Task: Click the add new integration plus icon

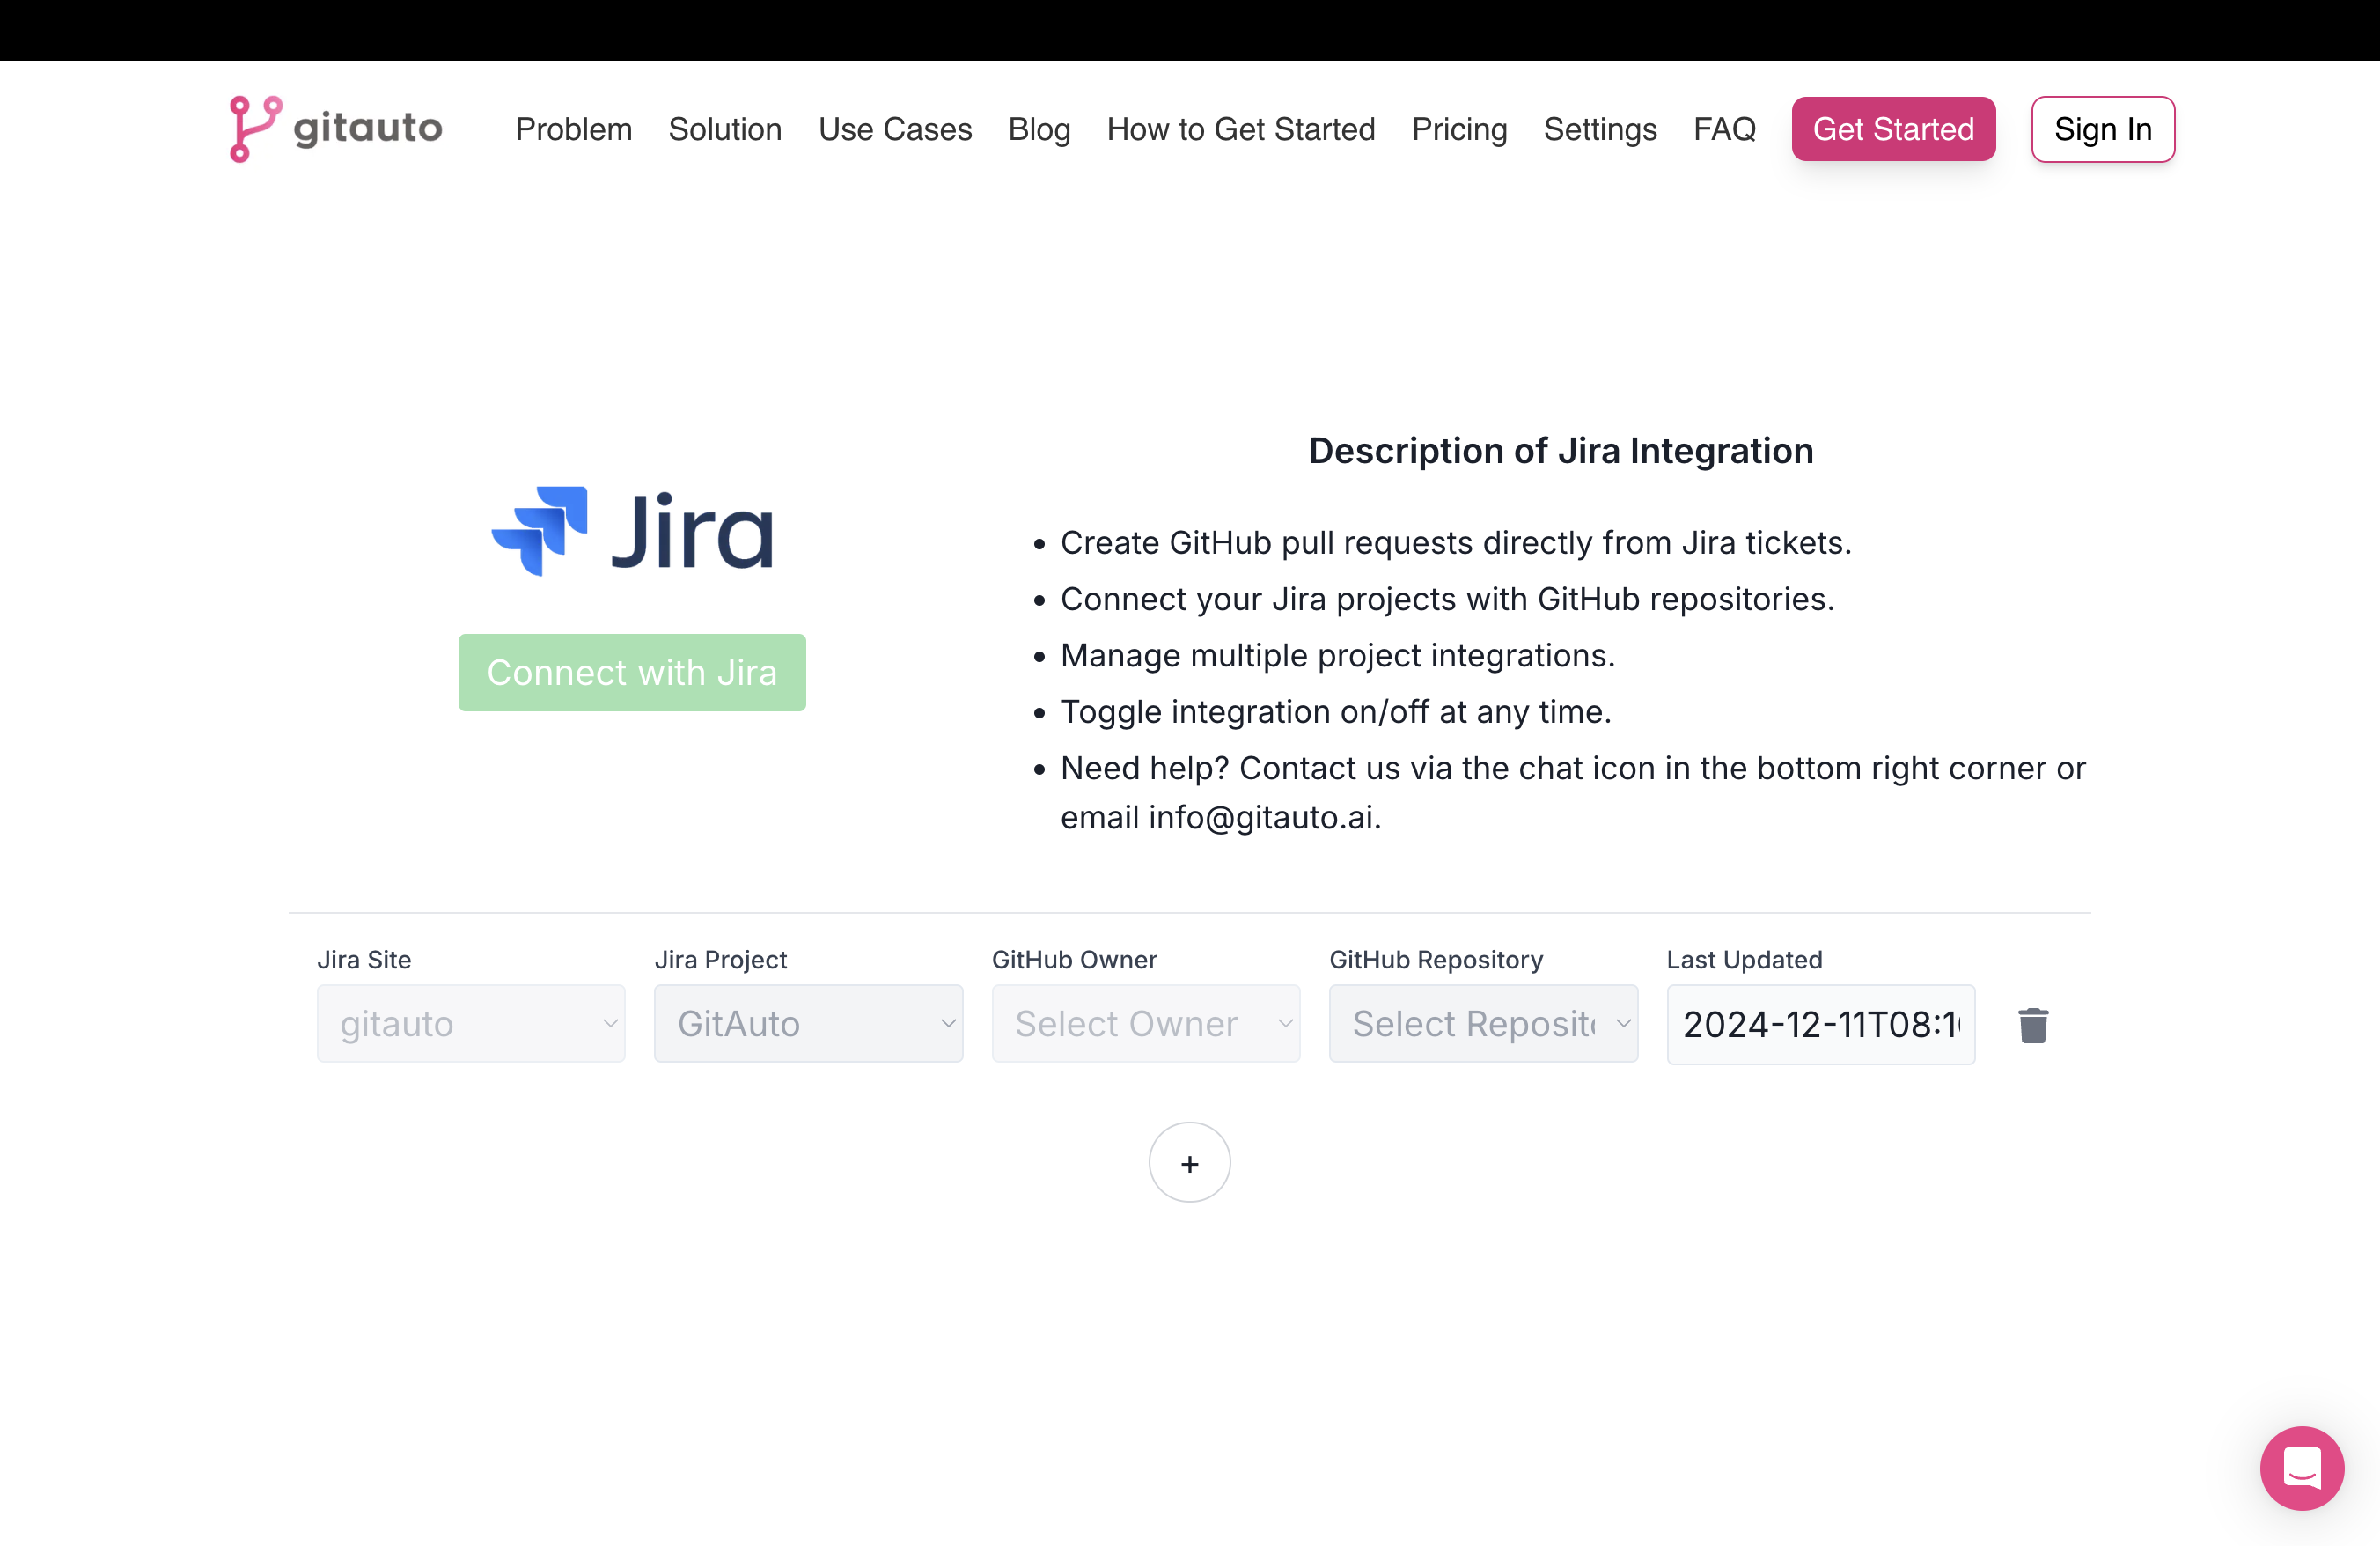Action: pos(1190,1164)
